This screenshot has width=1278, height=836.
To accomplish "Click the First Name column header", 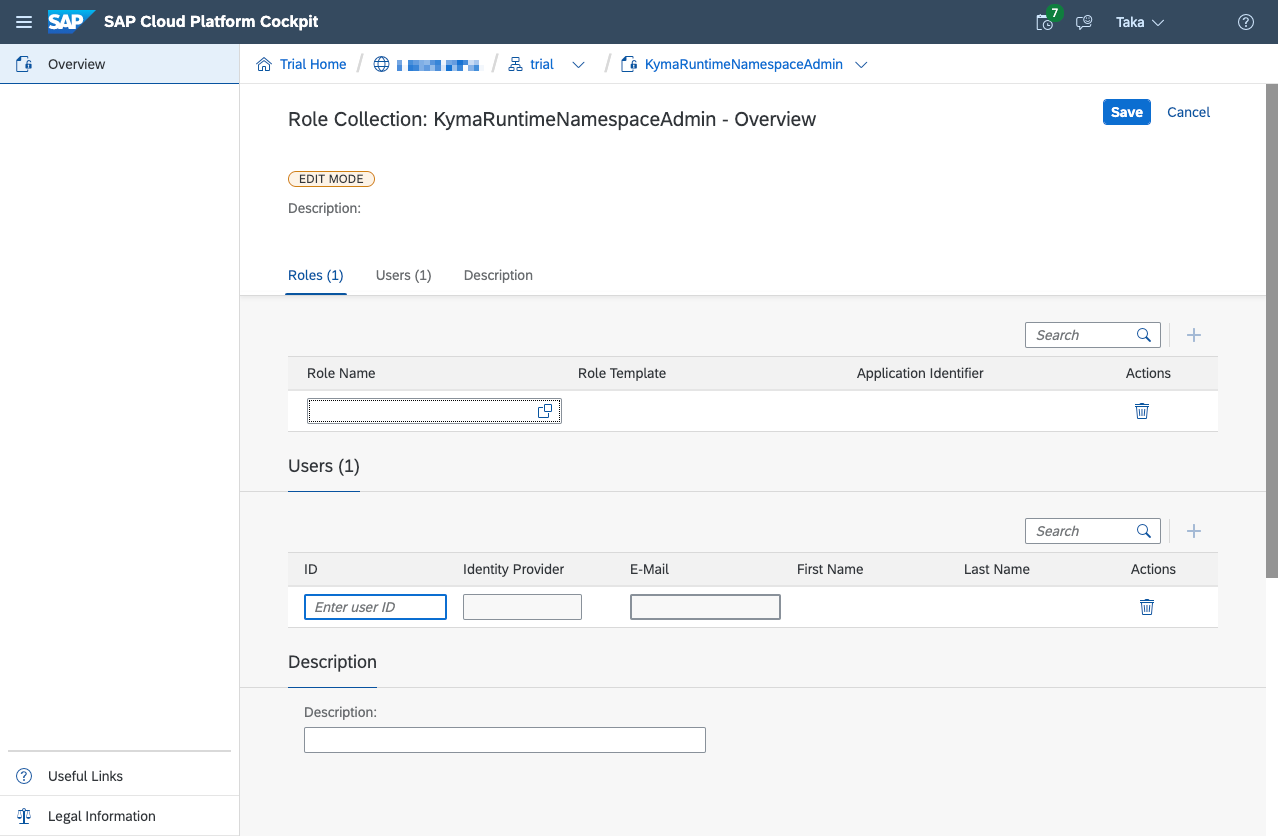I will click(x=830, y=569).
